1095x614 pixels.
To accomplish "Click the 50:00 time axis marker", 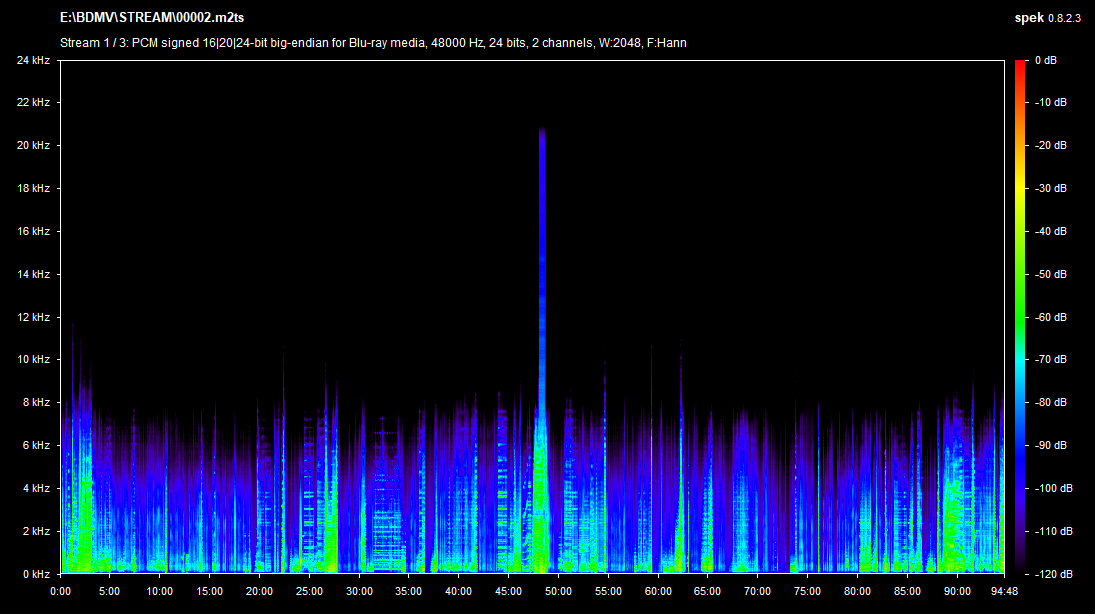I will (x=558, y=590).
